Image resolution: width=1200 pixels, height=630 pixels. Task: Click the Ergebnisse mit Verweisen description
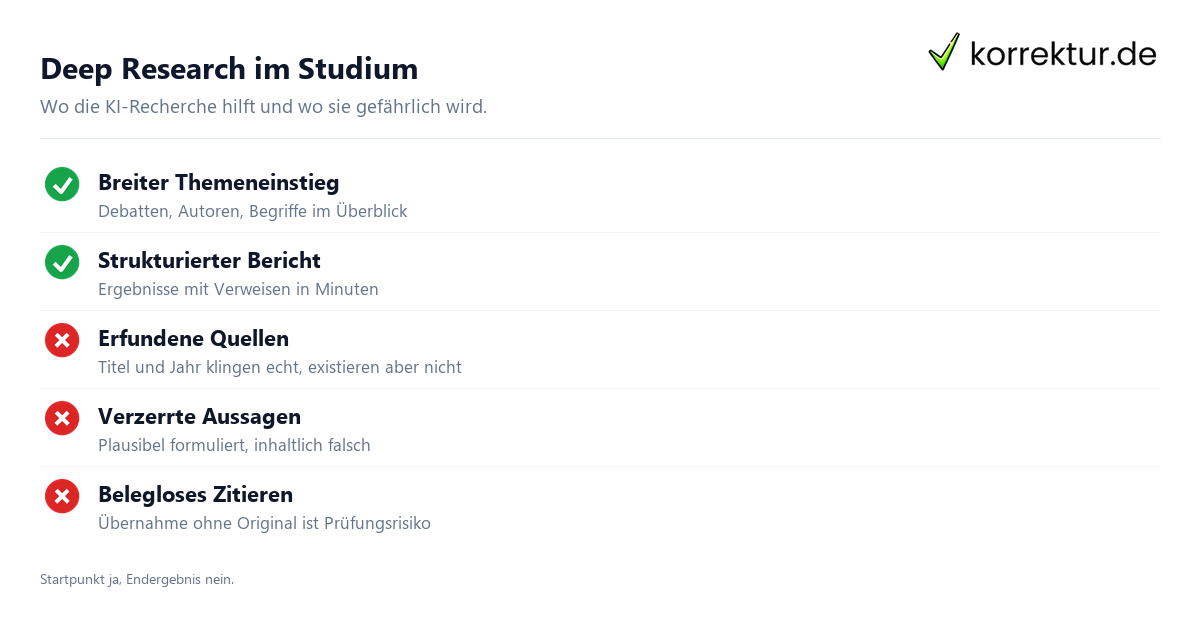pyautogui.click(x=238, y=289)
